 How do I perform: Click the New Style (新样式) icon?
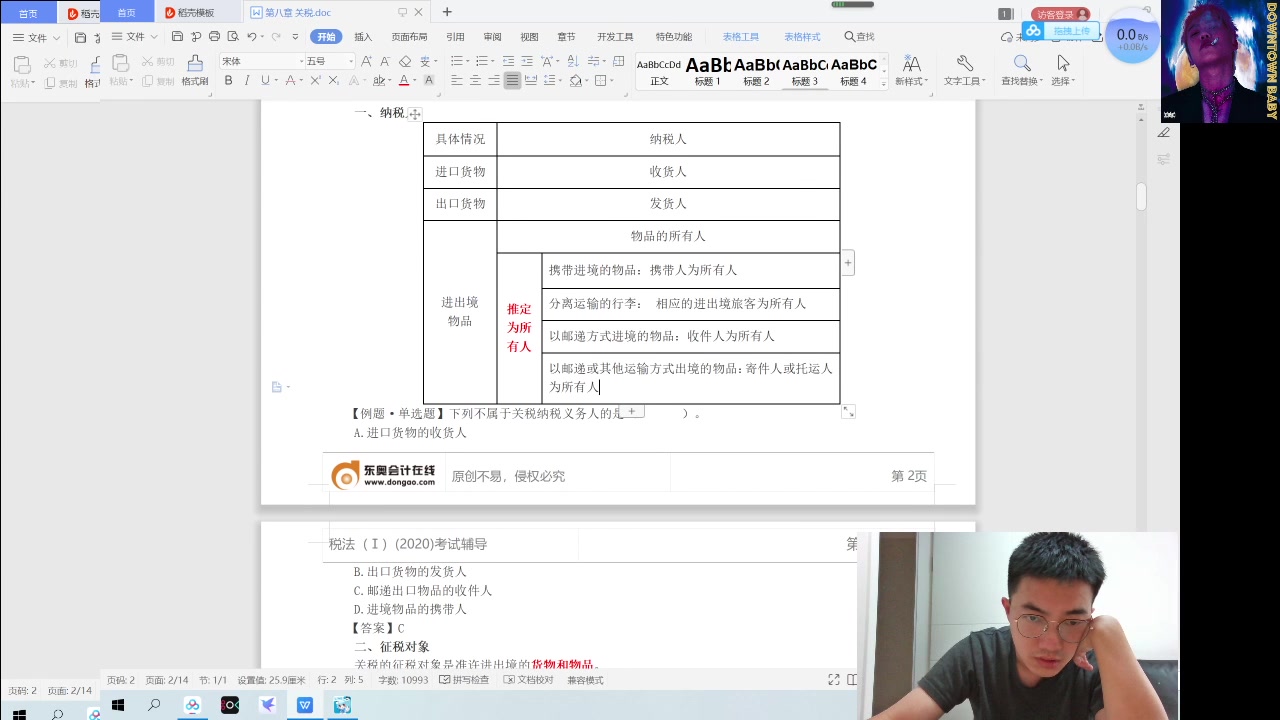coord(911,71)
